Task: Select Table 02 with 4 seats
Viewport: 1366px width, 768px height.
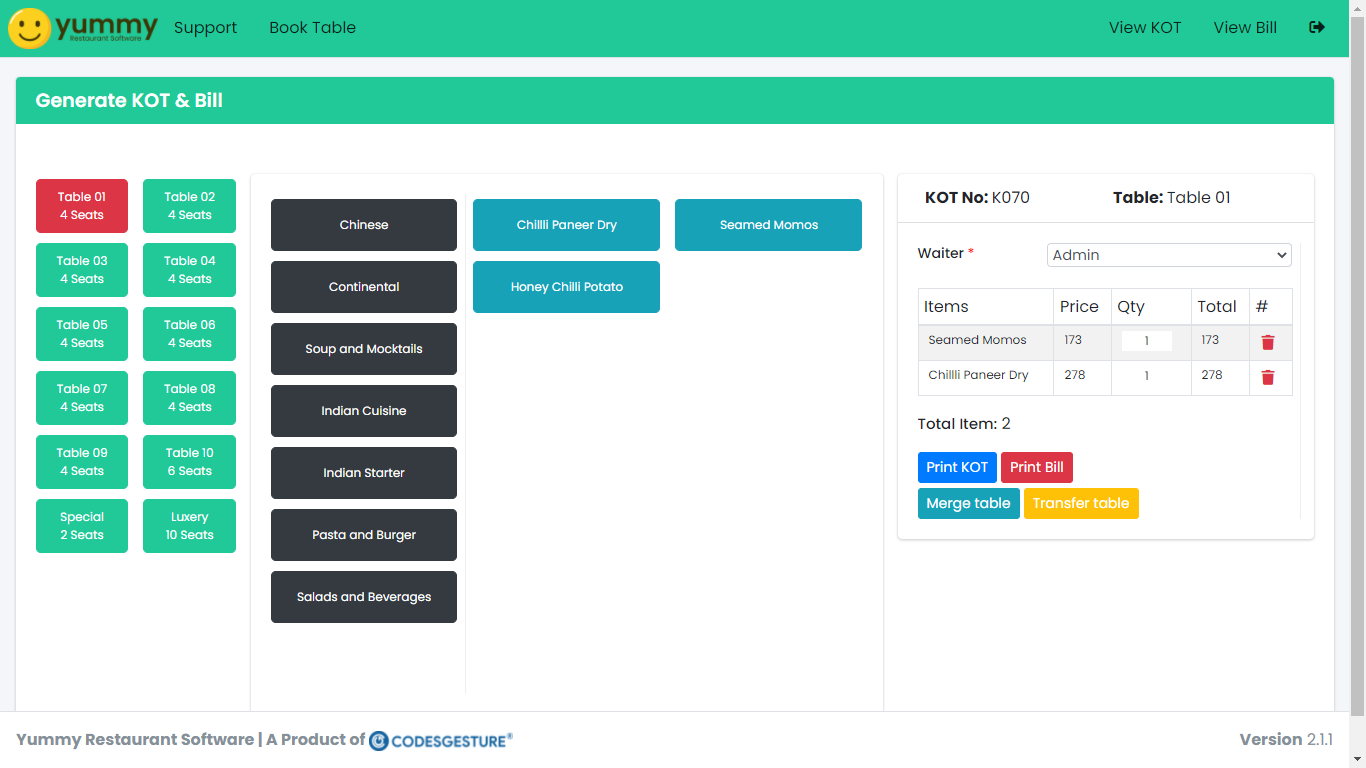Action: [189, 206]
